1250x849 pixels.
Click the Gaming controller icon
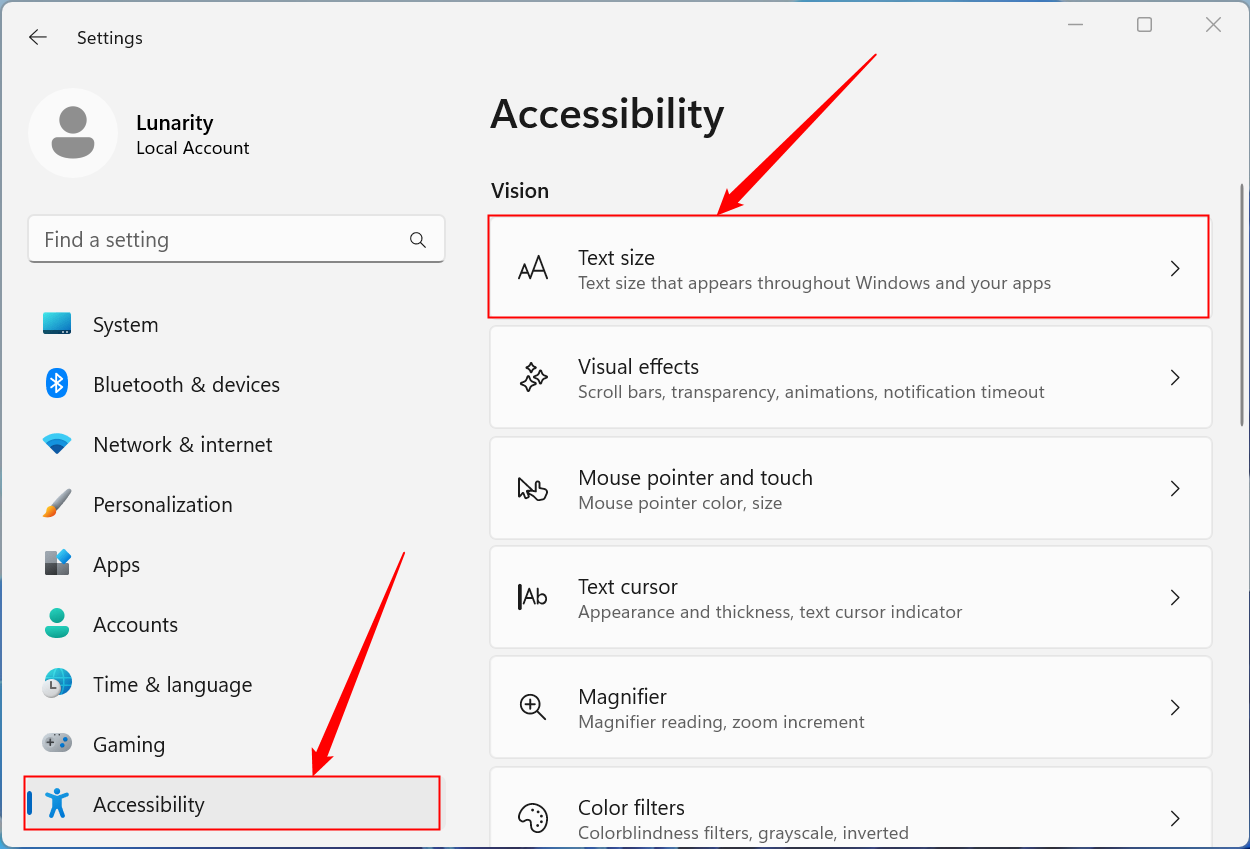click(57, 744)
